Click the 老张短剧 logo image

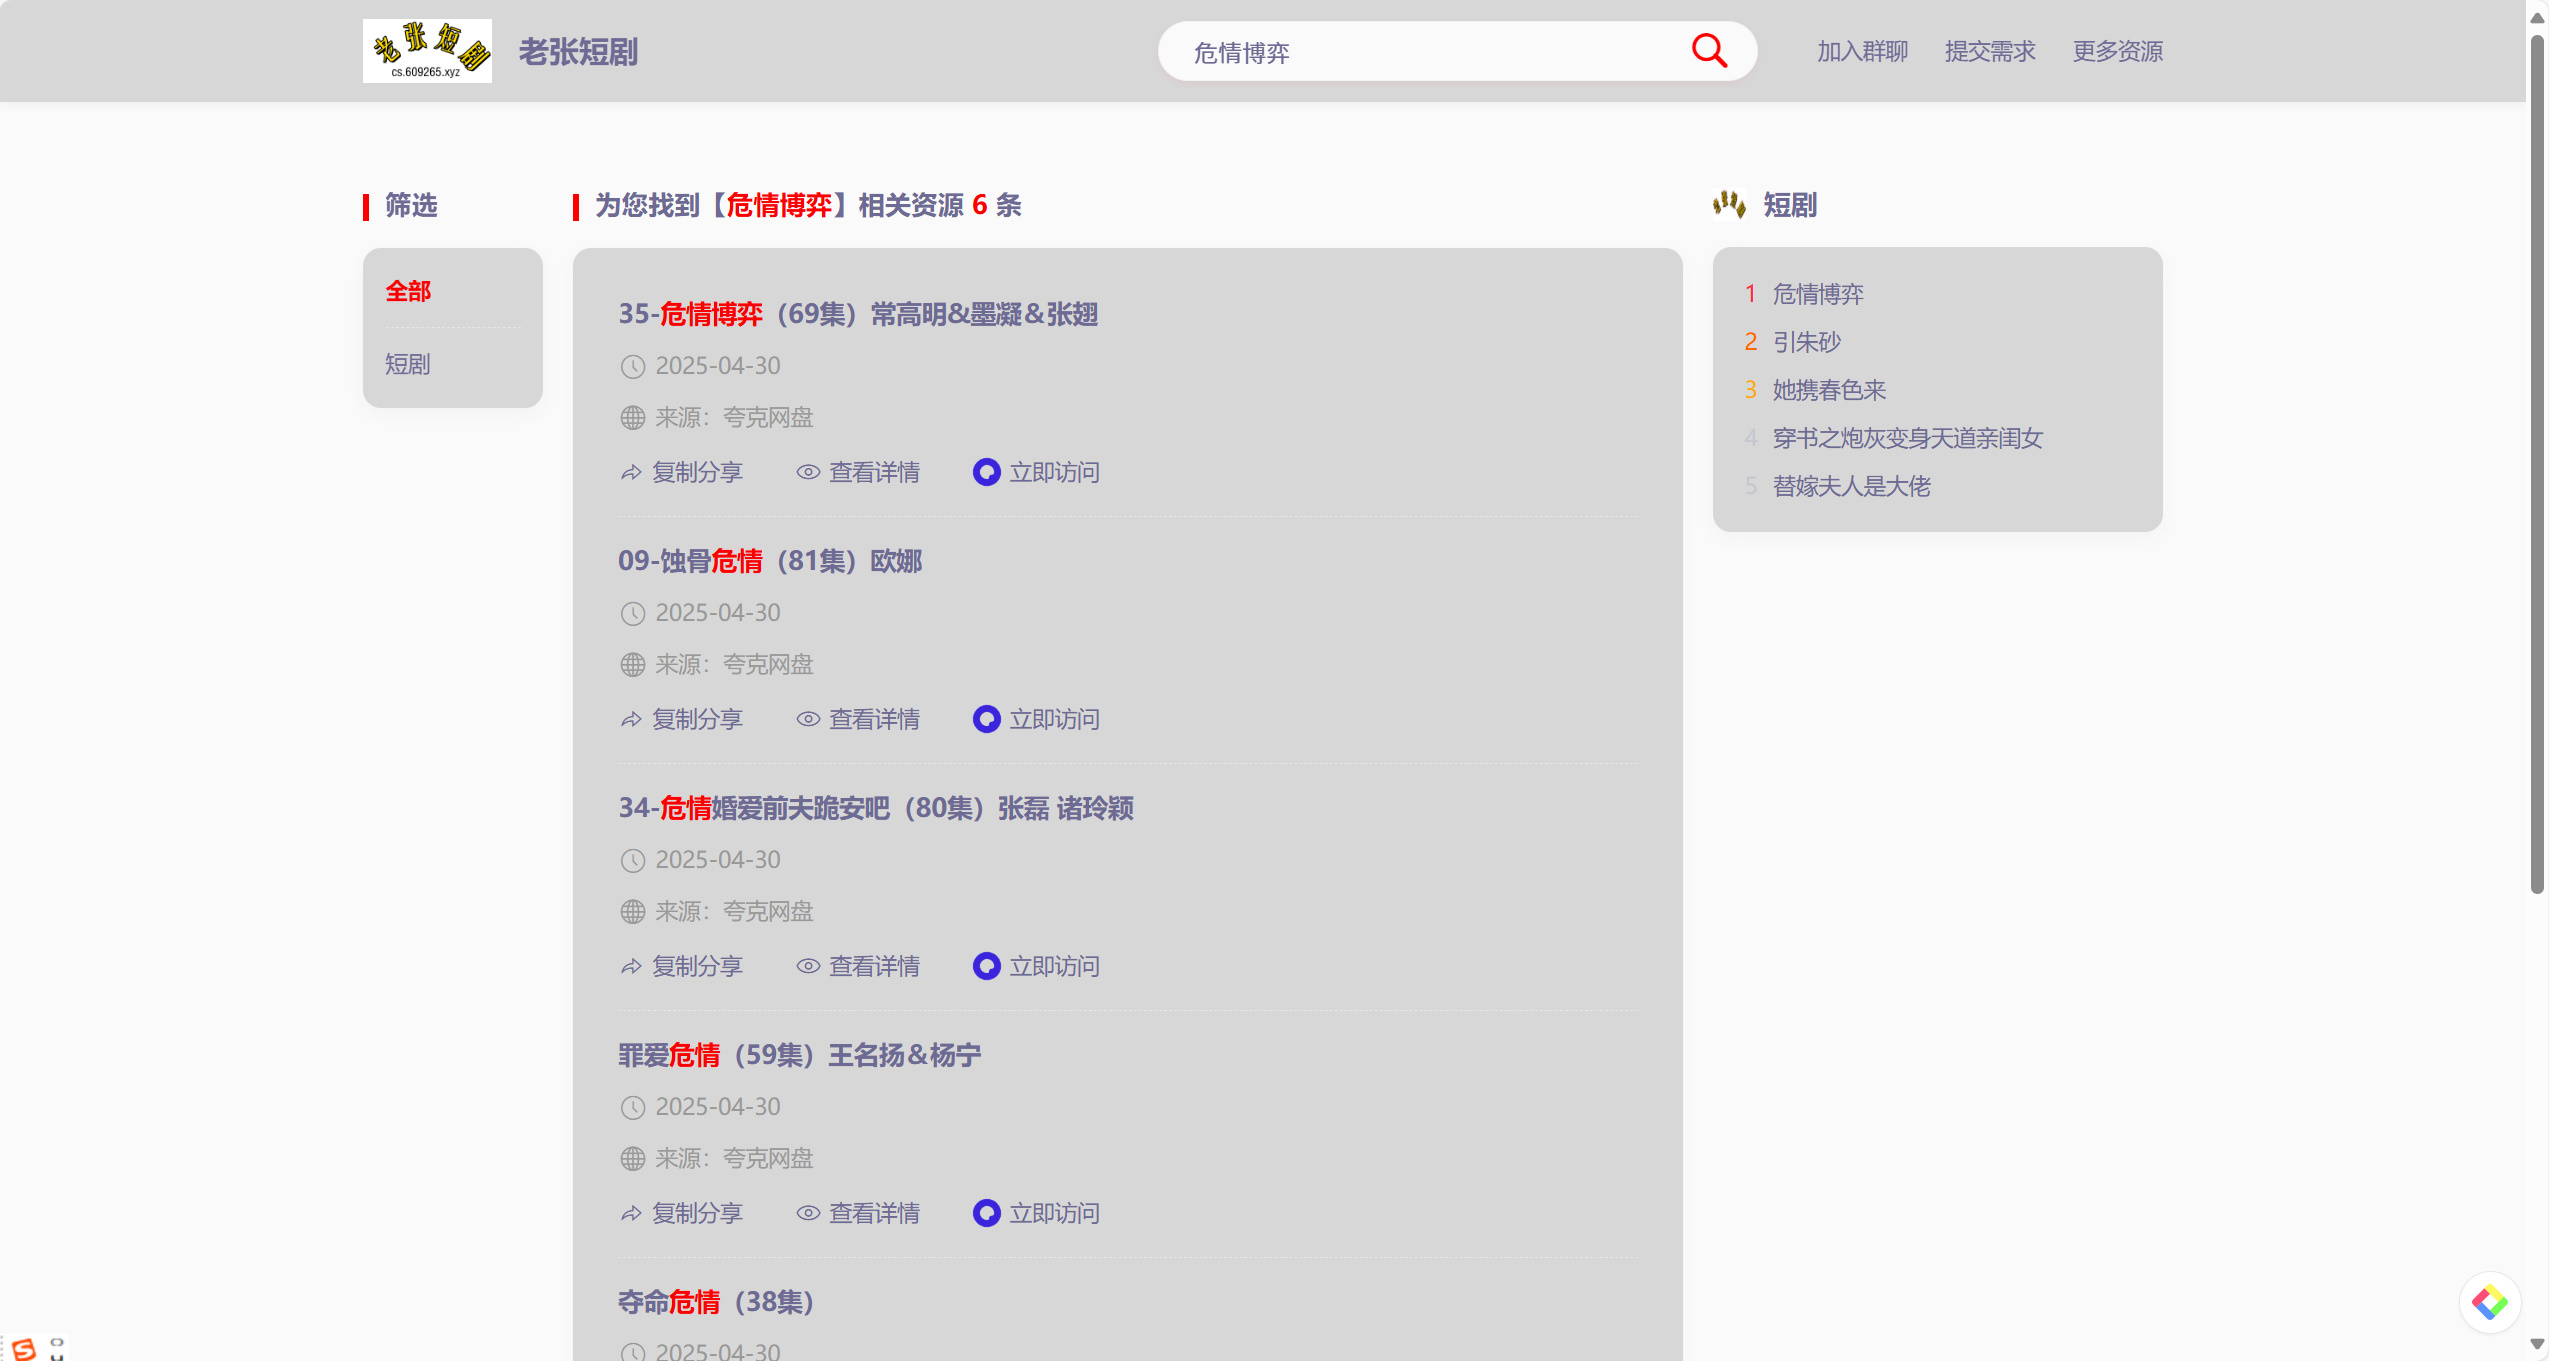tap(427, 51)
